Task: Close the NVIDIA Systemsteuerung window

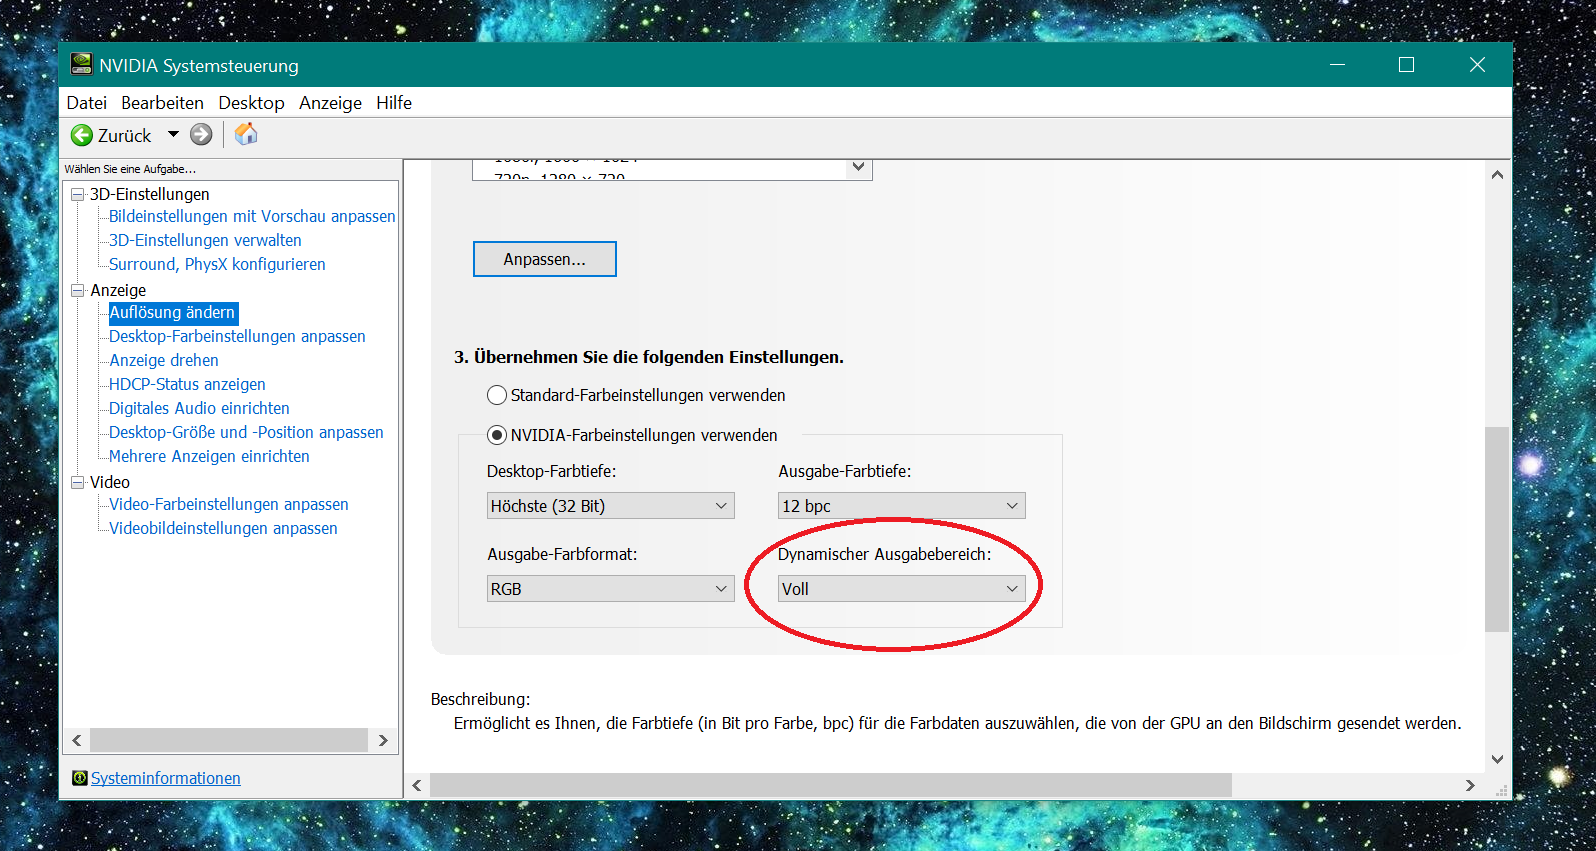Action: point(1477,65)
